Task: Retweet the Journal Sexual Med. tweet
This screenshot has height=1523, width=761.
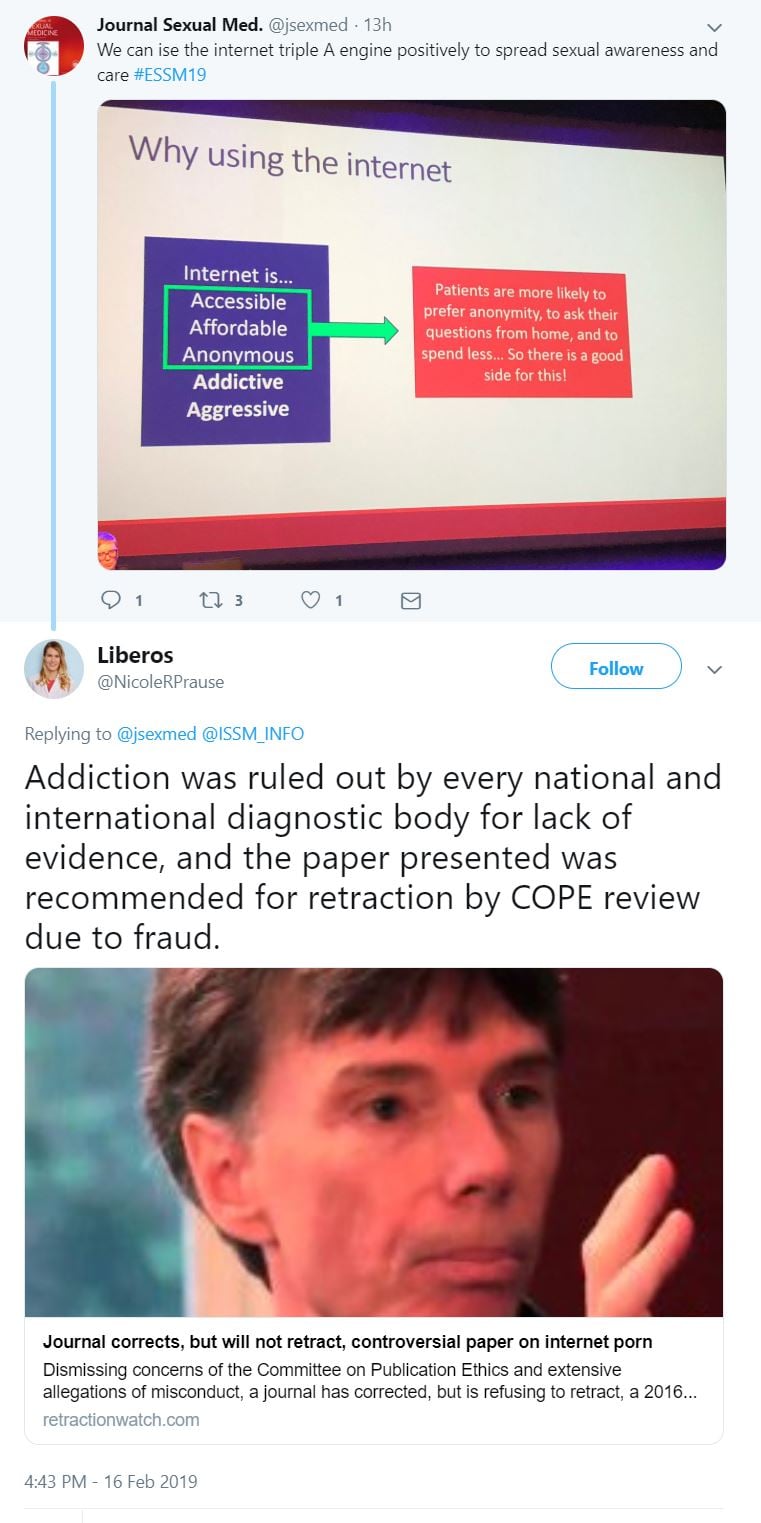Action: point(210,600)
